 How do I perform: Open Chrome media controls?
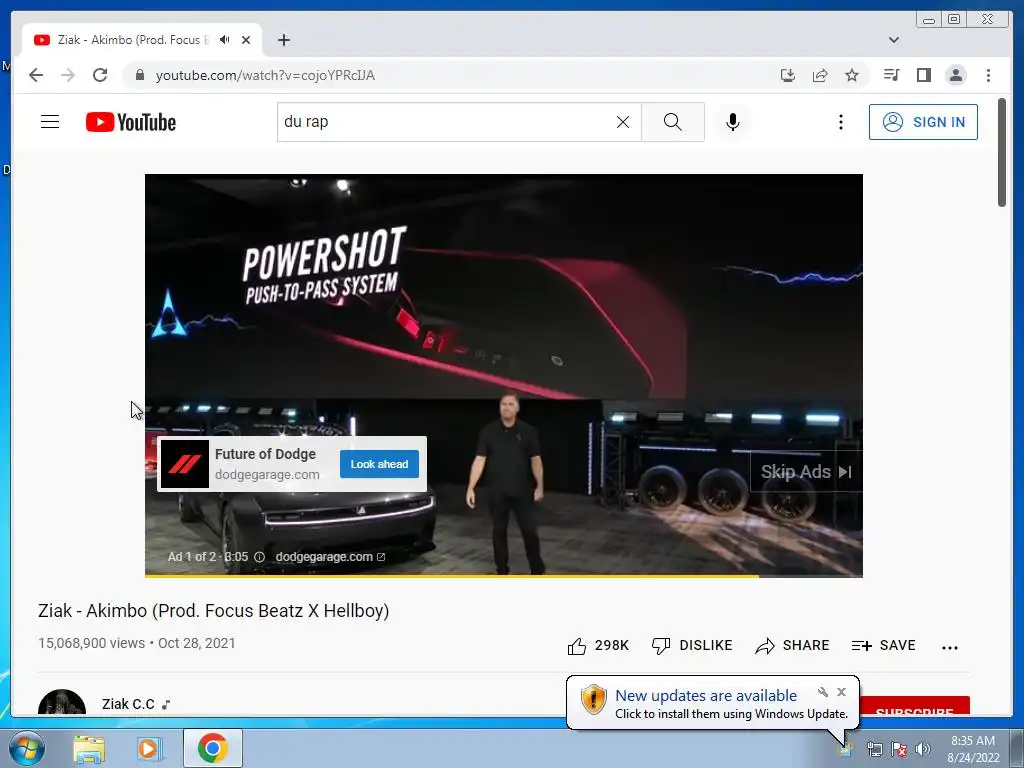pos(891,75)
